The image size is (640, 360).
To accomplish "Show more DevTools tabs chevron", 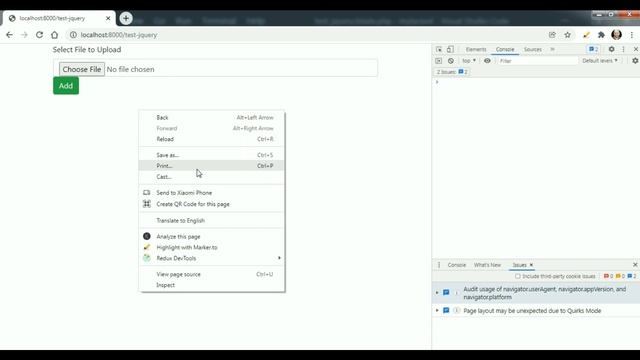I will [552, 49].
